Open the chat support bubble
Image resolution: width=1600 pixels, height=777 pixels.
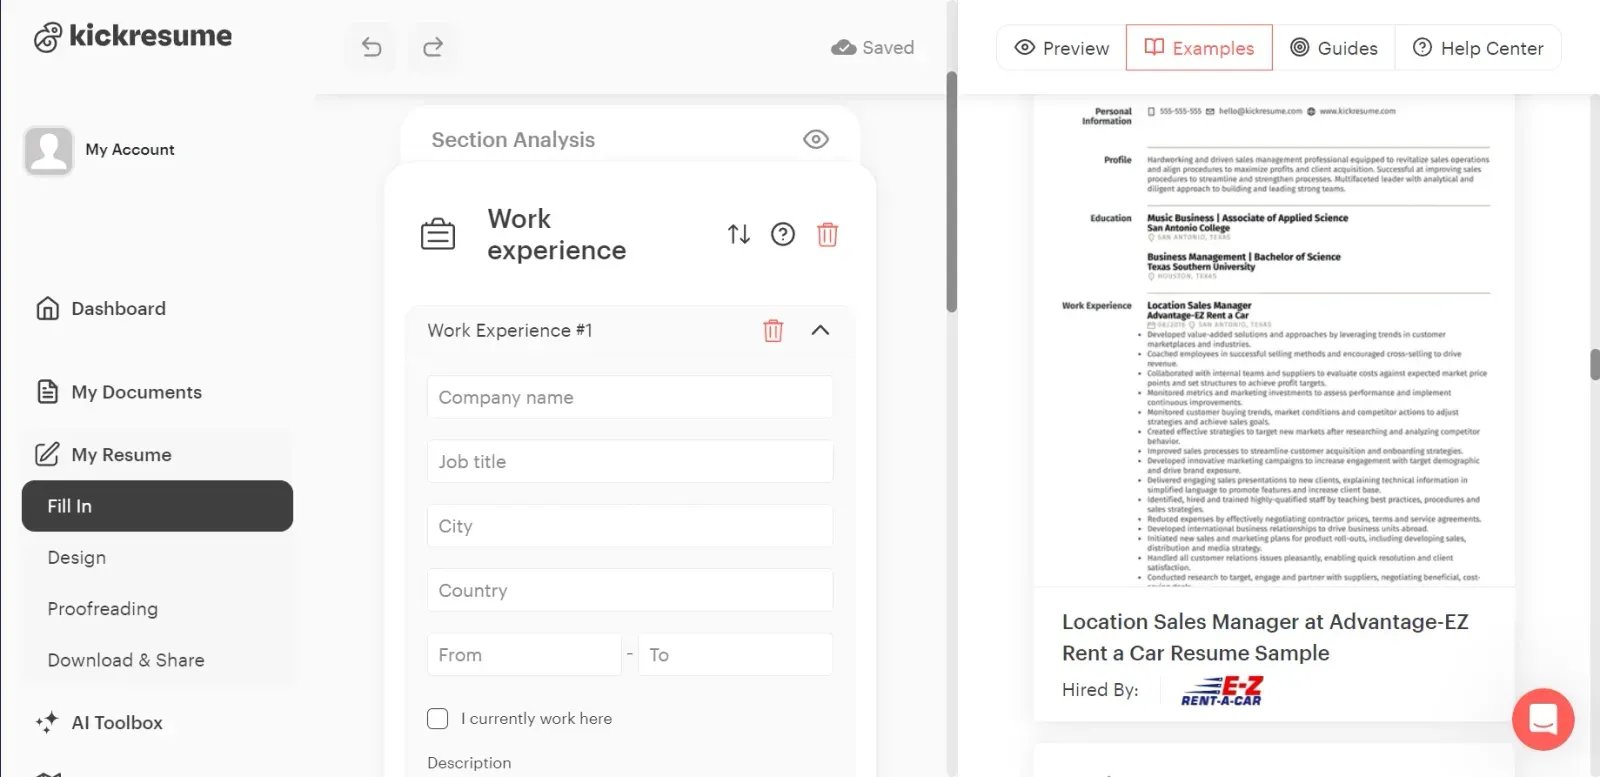(x=1543, y=719)
